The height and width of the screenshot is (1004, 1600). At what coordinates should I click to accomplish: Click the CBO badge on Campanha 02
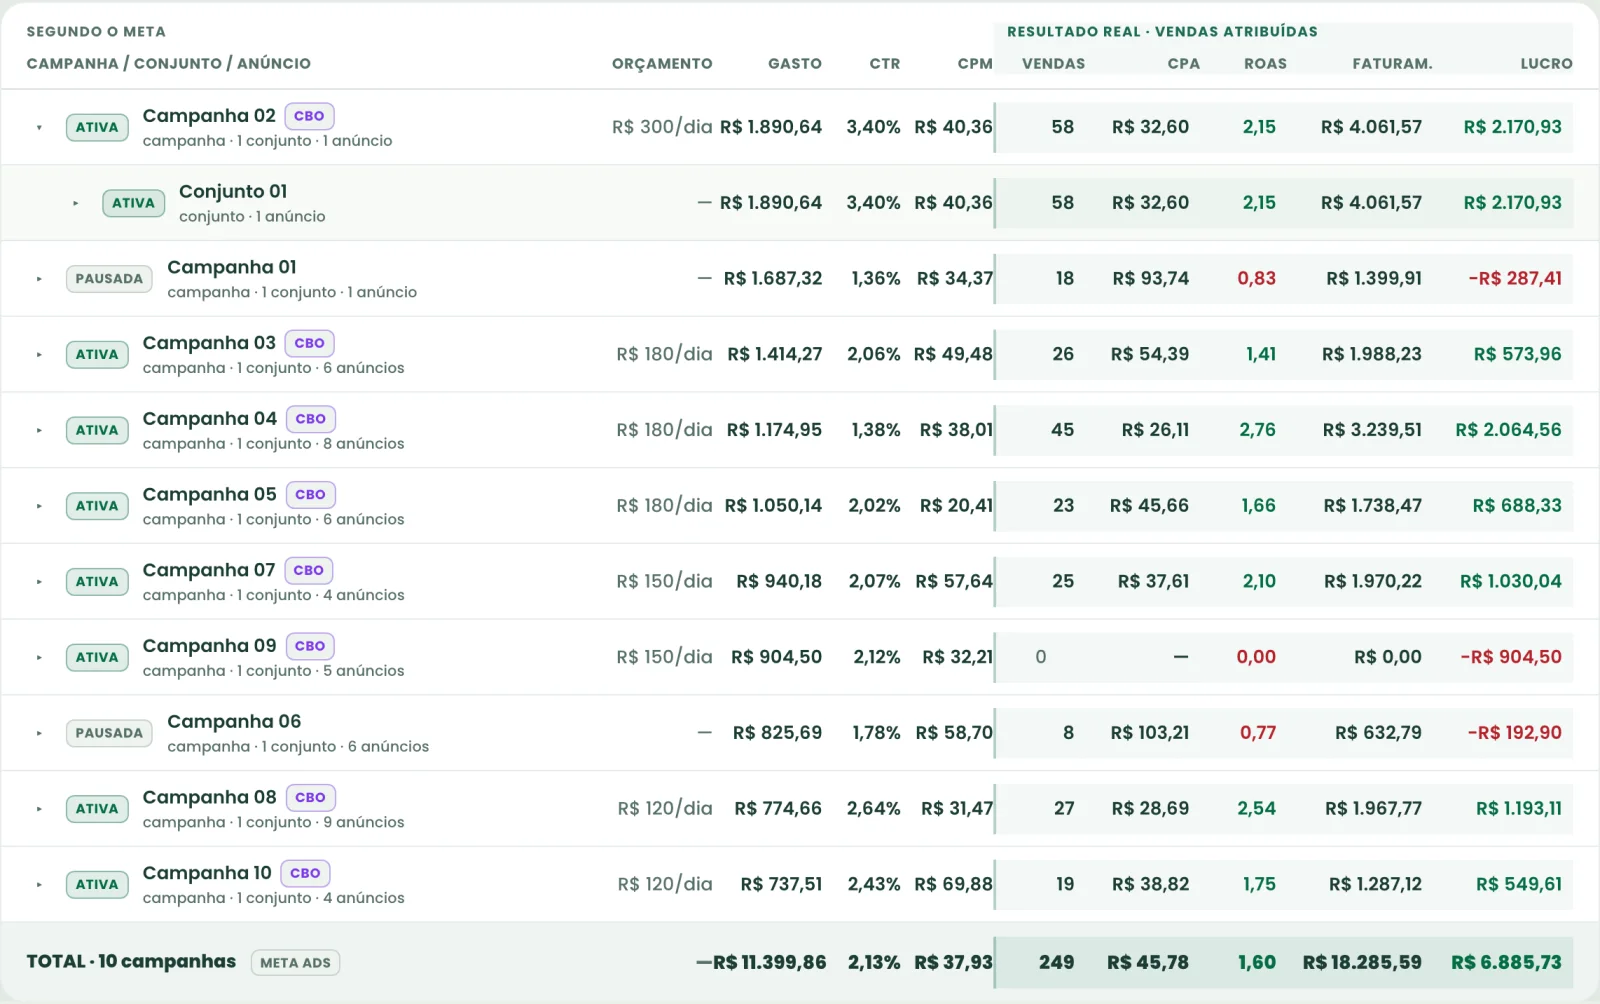309,116
